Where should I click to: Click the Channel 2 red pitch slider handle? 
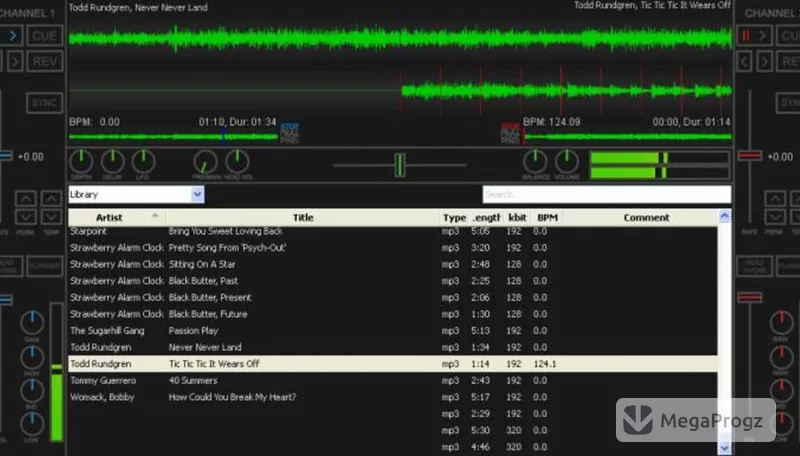pyautogui.click(x=750, y=156)
